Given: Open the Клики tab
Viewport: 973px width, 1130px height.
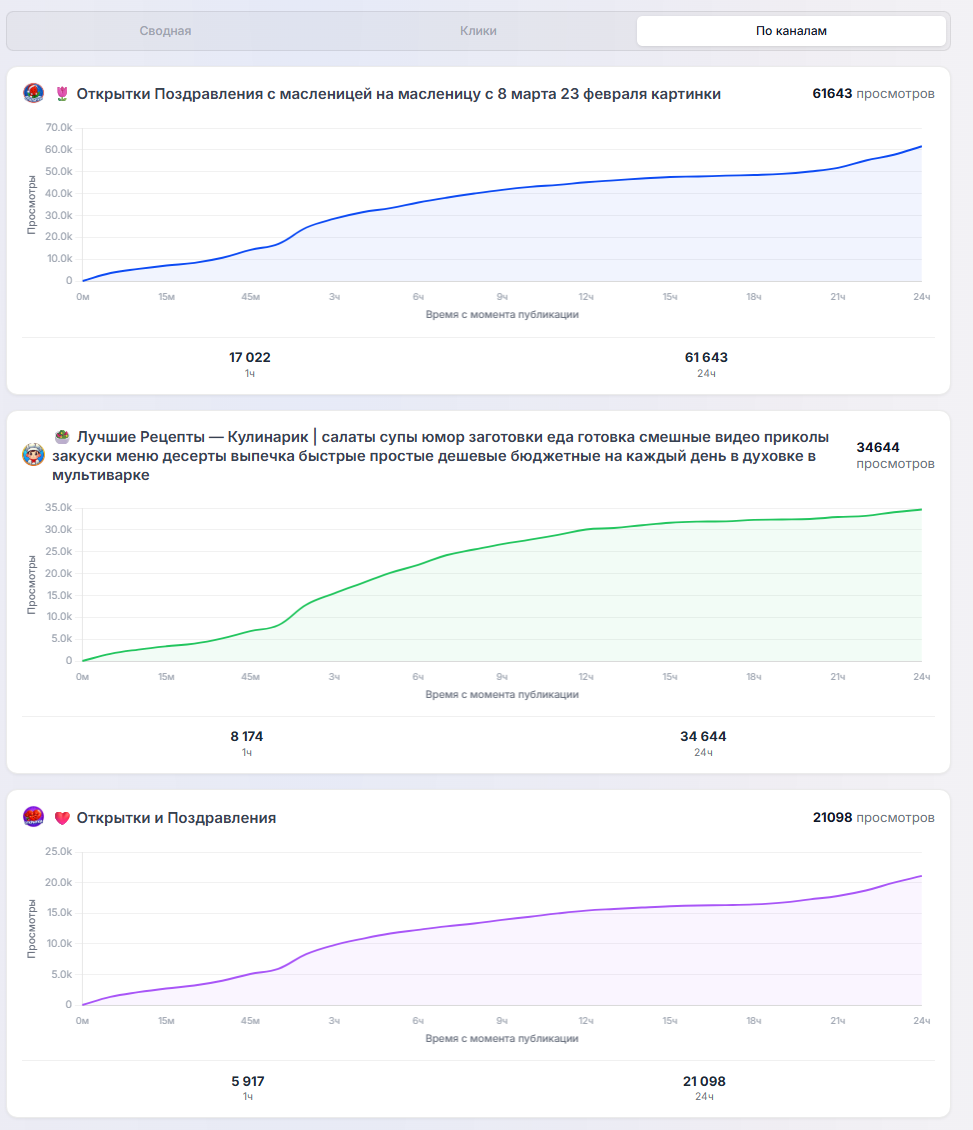Looking at the screenshot, I should 478,31.
